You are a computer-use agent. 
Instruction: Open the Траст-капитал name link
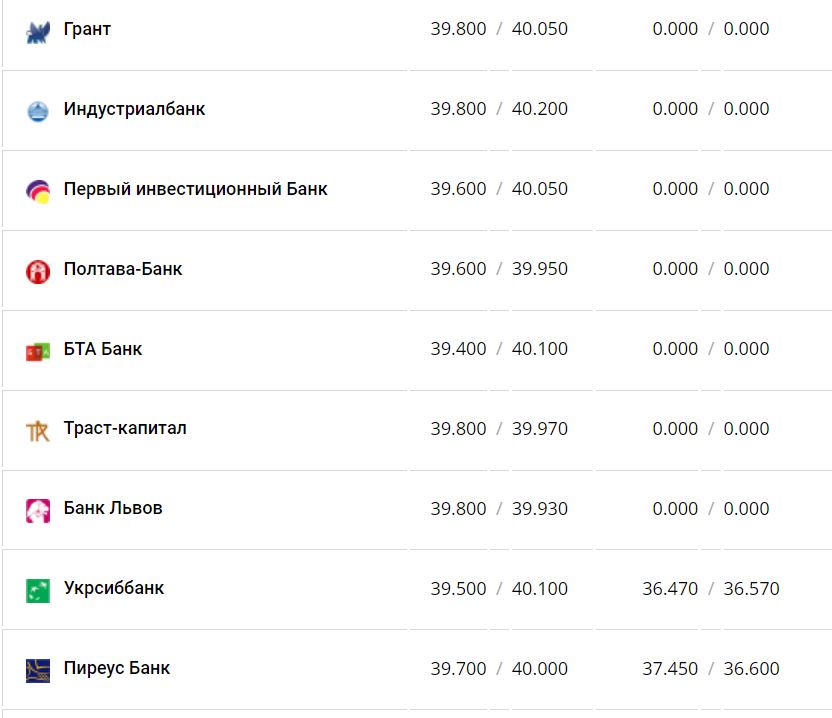coord(125,428)
